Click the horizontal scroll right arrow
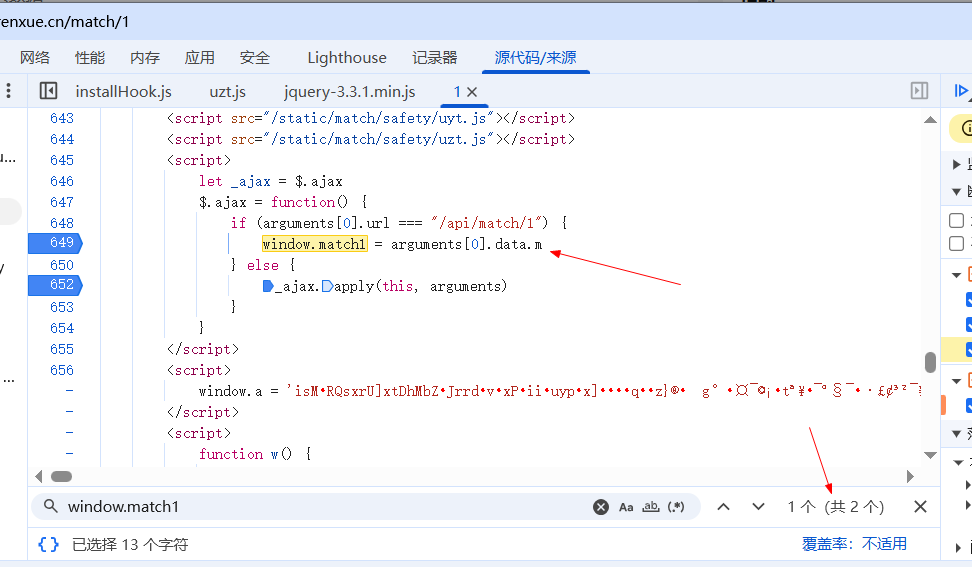Viewport: 972px width, 567px height. [910, 476]
